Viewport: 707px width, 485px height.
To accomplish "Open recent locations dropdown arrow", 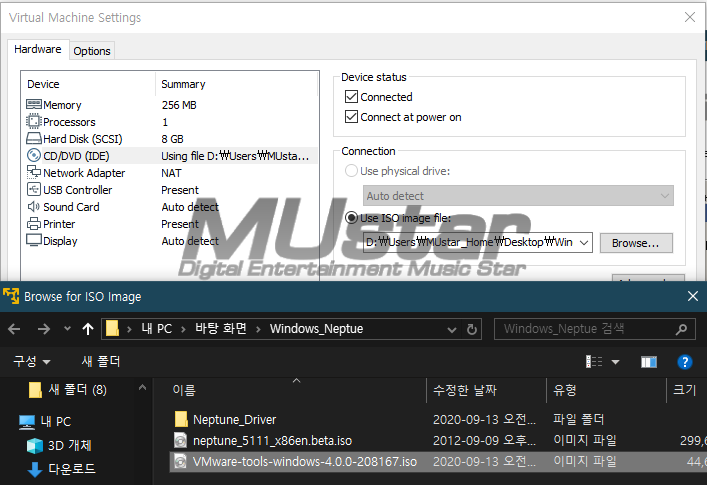I will pyautogui.click(x=67, y=329).
